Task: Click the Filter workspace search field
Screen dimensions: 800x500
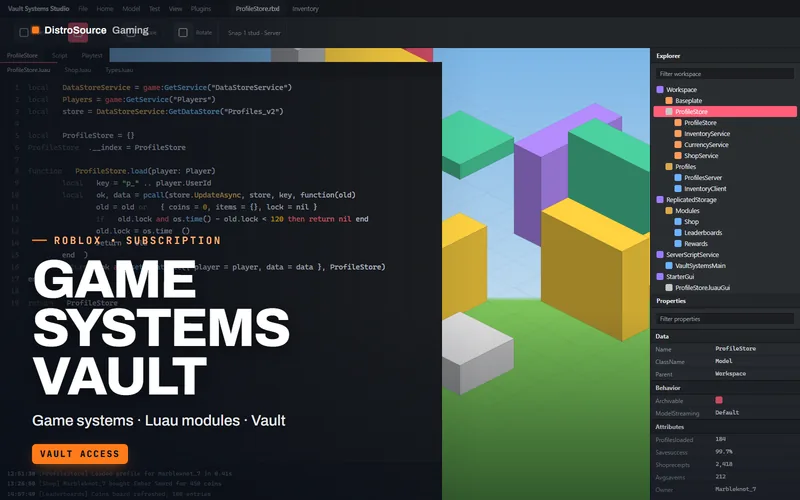Action: coord(724,74)
